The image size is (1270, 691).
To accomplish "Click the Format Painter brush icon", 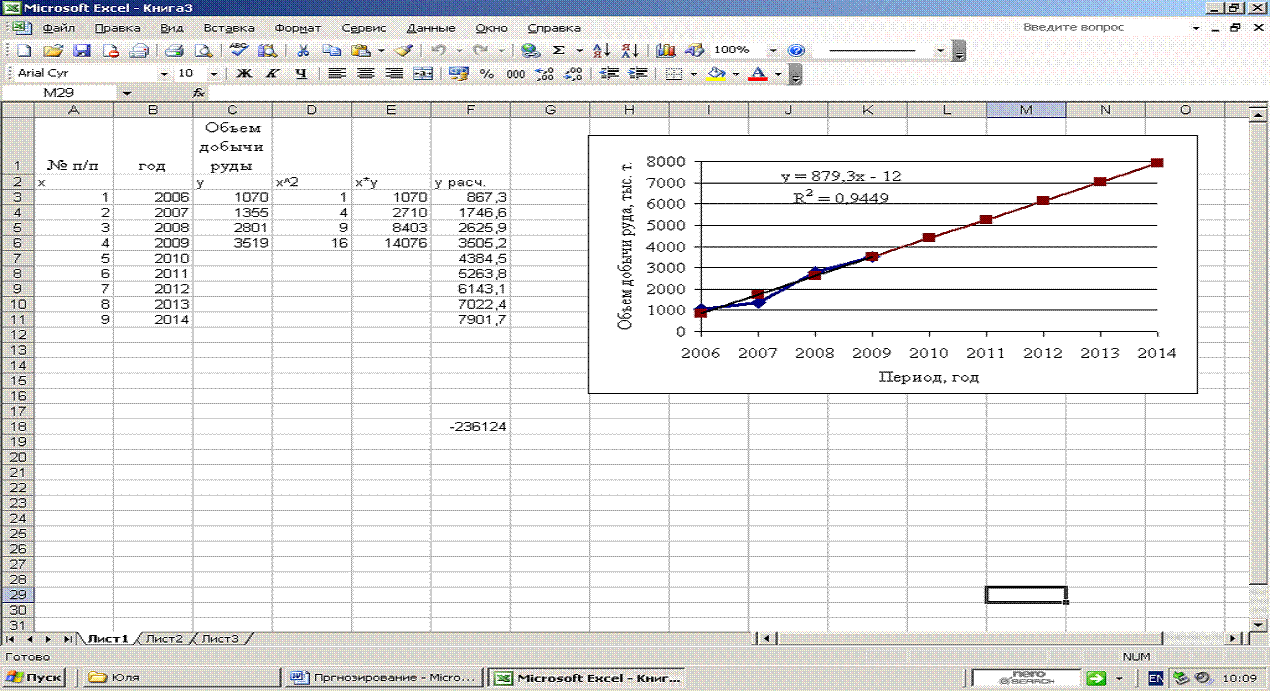I will click(403, 50).
